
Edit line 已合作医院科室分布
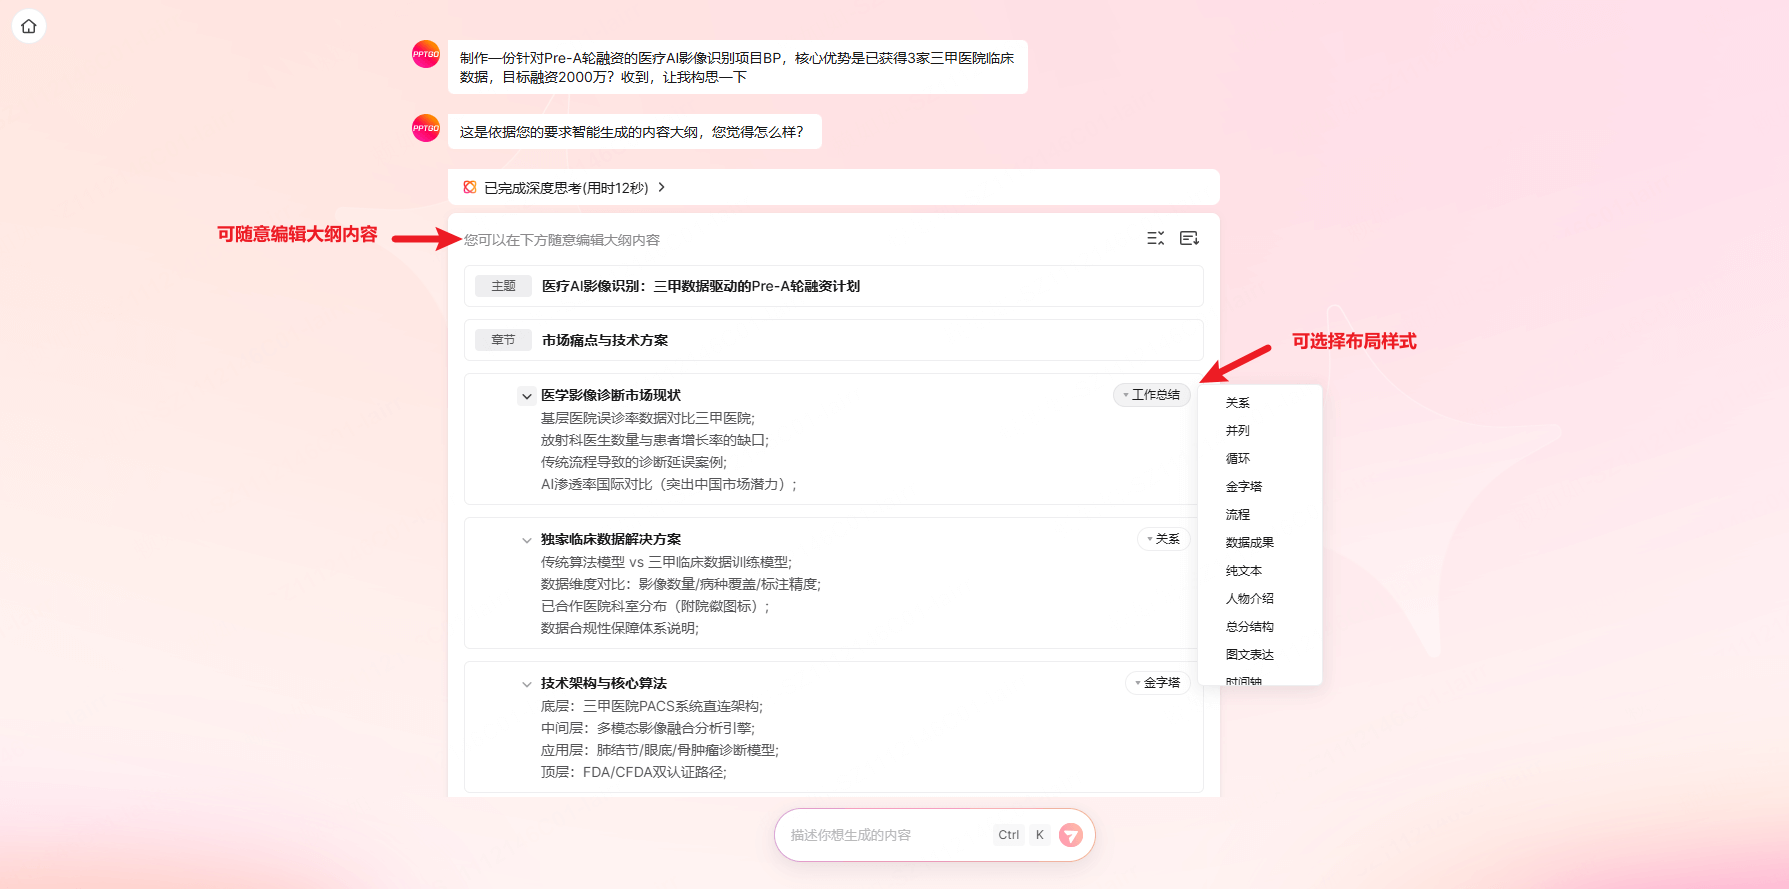pyautogui.click(x=656, y=606)
